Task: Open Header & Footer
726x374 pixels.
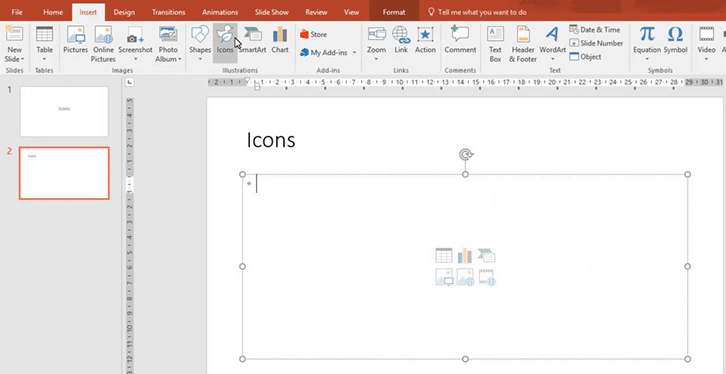Action: coord(523,44)
